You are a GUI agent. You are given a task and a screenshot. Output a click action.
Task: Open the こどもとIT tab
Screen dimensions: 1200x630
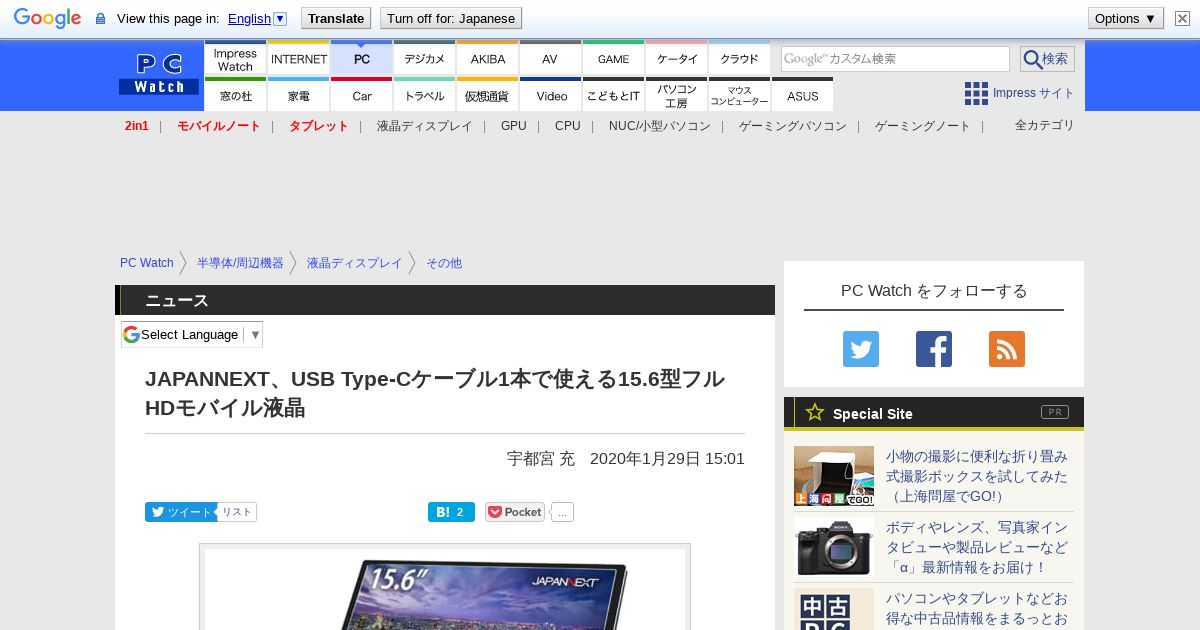click(614, 95)
